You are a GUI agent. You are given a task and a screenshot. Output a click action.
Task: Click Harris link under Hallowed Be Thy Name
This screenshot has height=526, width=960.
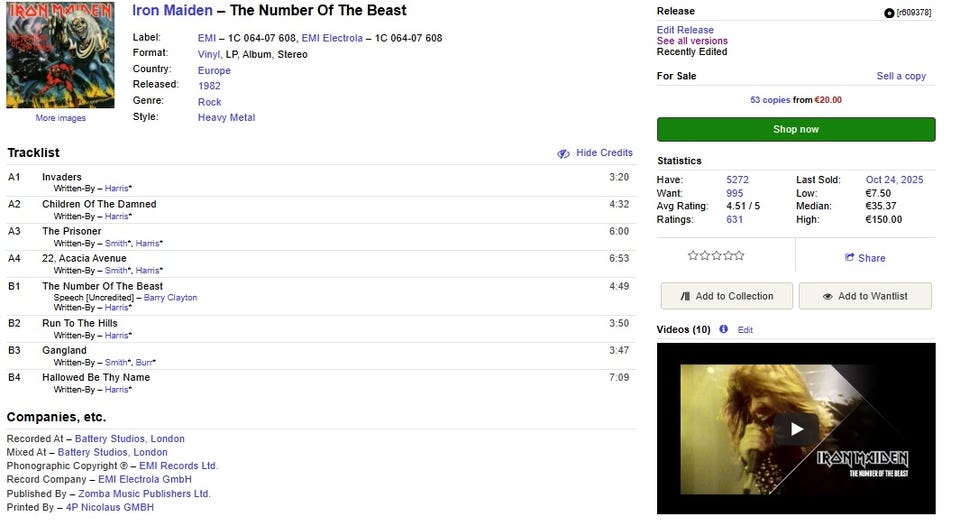116,389
